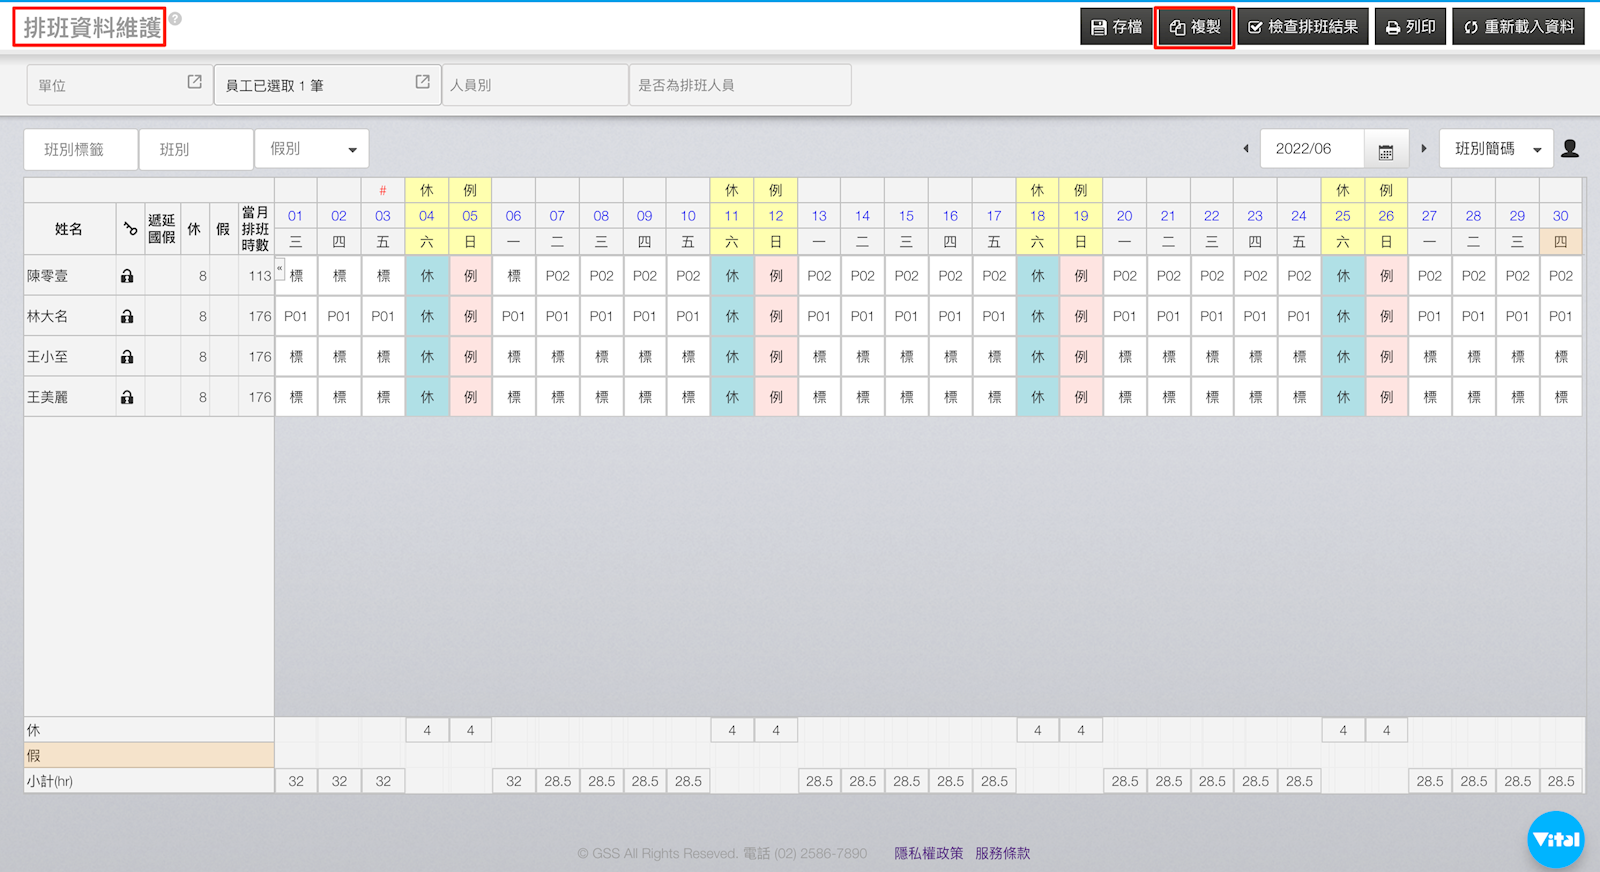The width and height of the screenshot is (1600, 872).
Task: Open the 班別簡碼 display dropdown
Action: [1496, 149]
